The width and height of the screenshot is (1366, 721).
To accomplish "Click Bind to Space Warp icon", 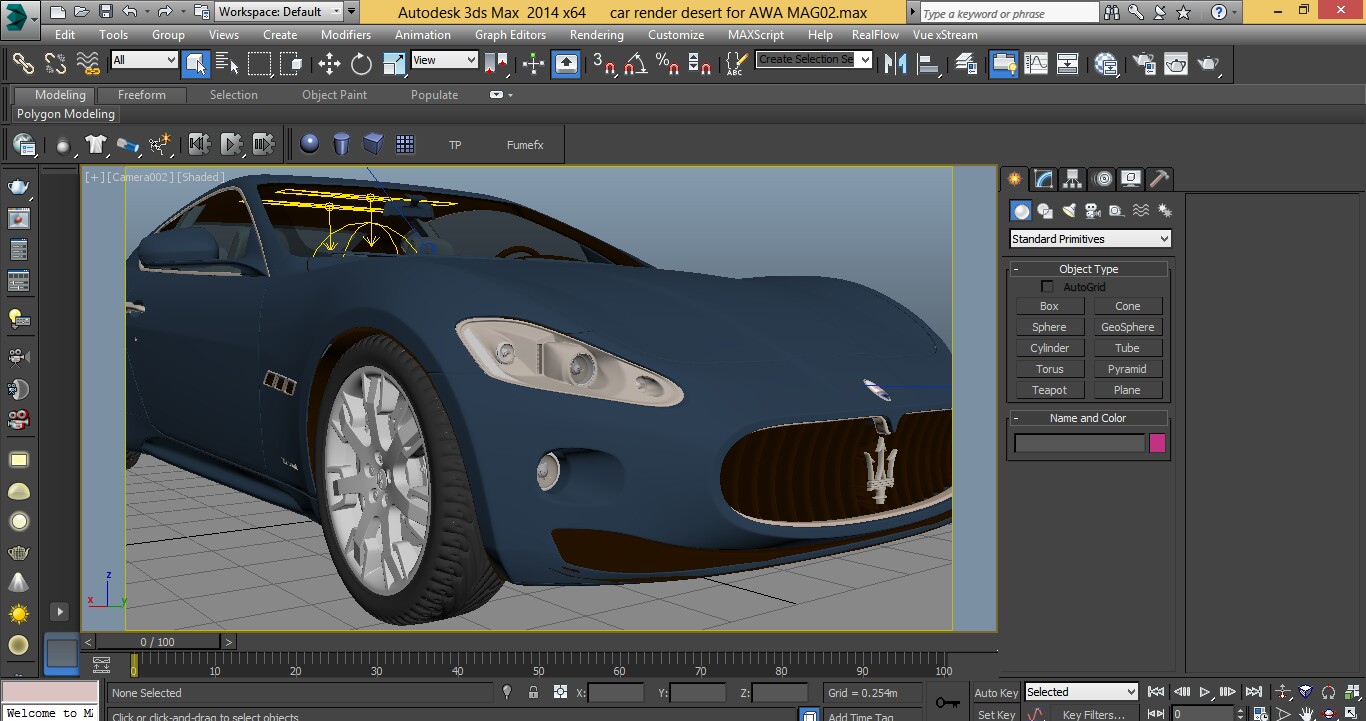I will pos(89,63).
